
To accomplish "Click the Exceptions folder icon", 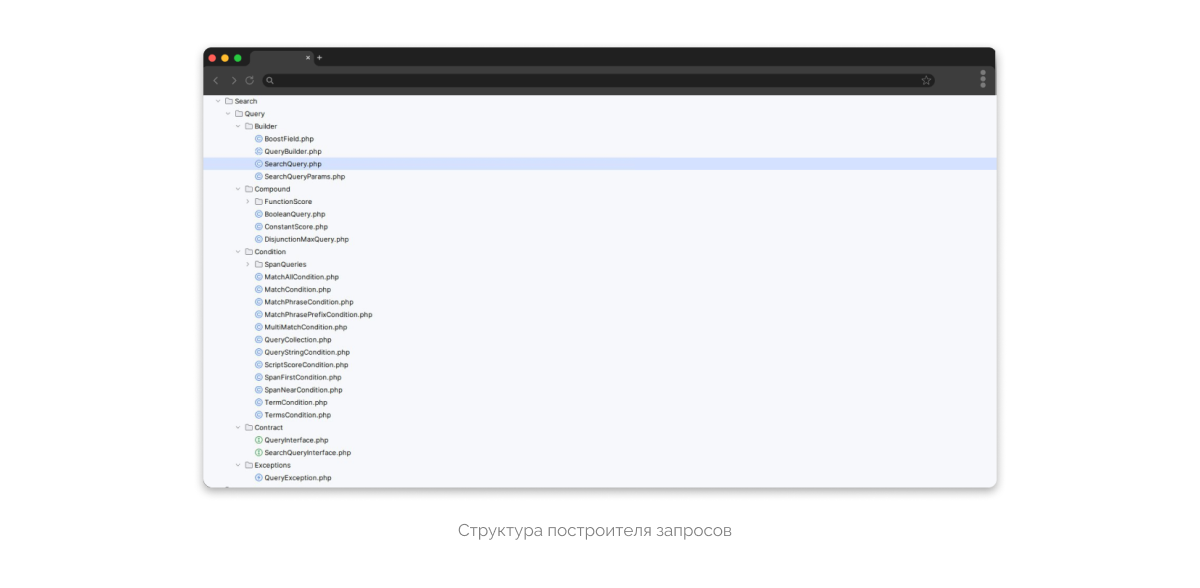I will tap(249, 465).
